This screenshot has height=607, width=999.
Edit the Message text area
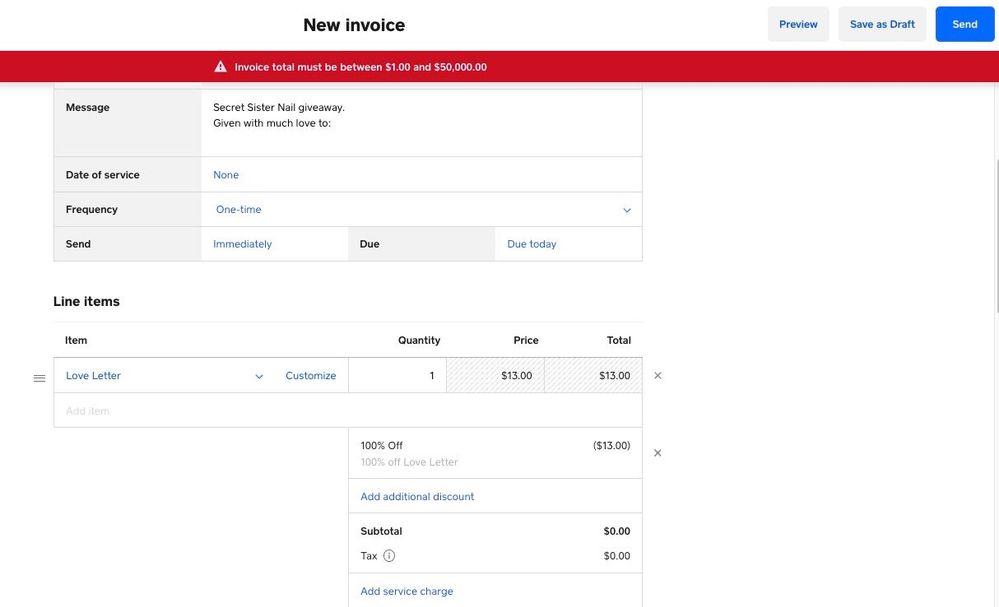(x=422, y=123)
